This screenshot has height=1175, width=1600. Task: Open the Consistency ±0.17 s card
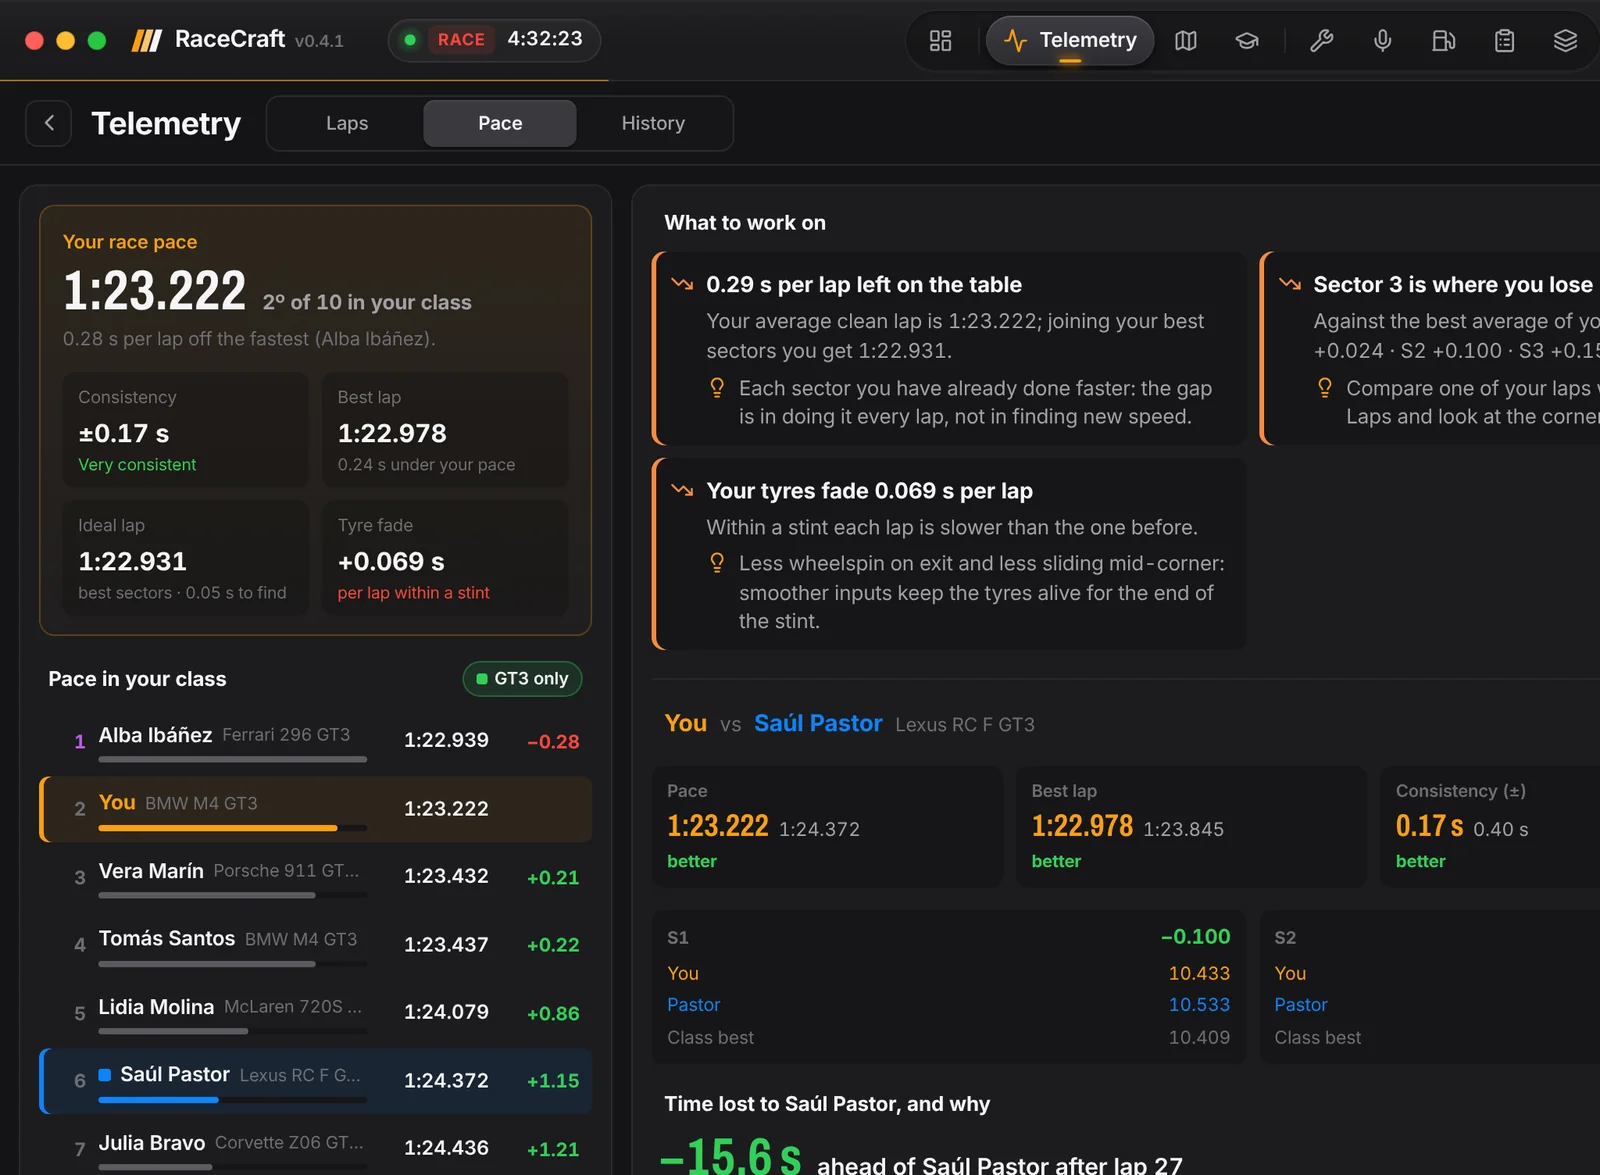pos(186,430)
